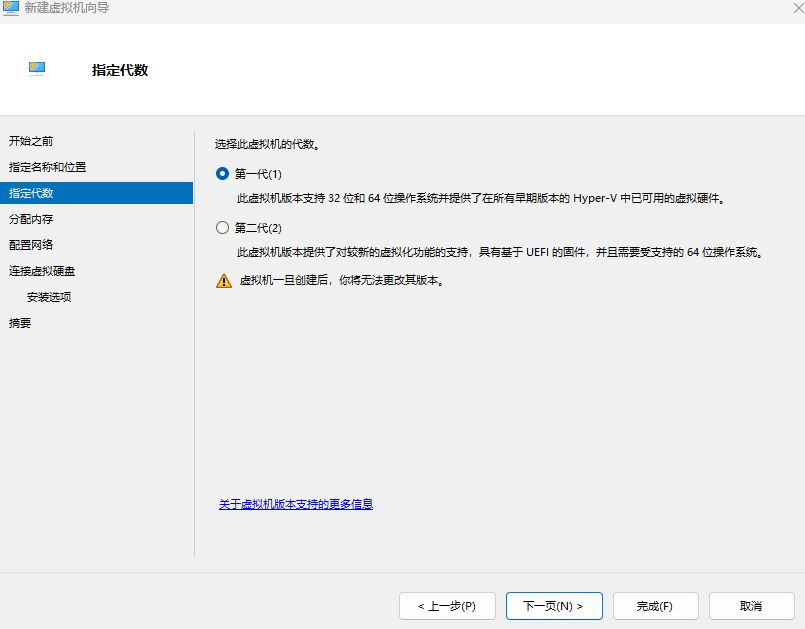Open the 安装选项 sub-step
The height and width of the screenshot is (629, 805).
[x=49, y=297]
